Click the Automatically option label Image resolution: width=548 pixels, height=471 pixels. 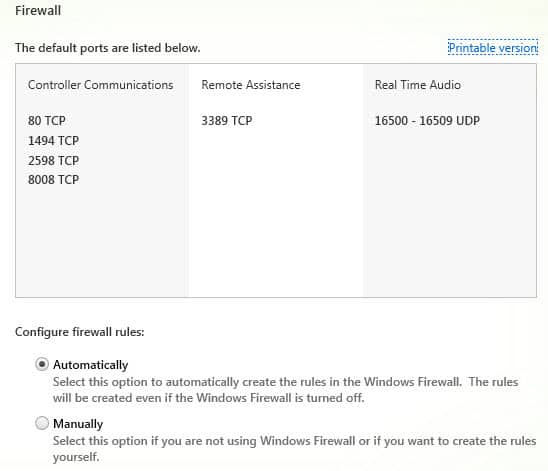(x=91, y=365)
